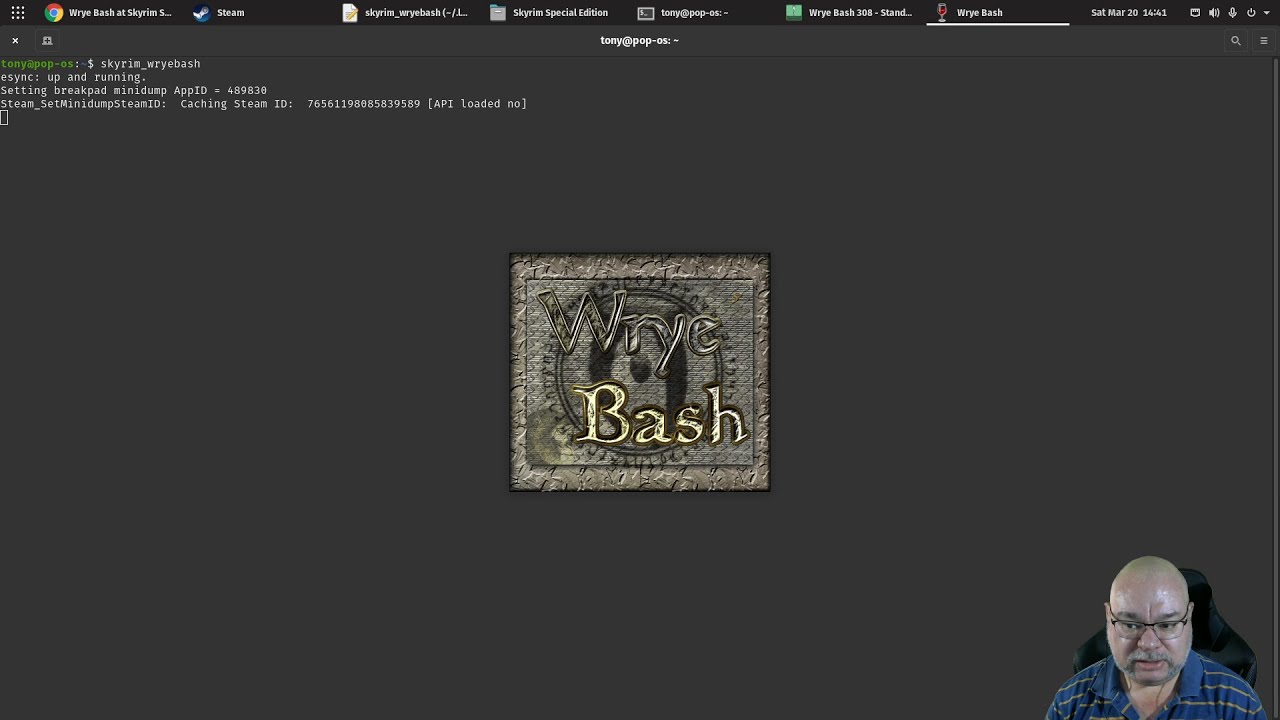Open the Activities app grid icon

pyautogui.click(x=18, y=13)
